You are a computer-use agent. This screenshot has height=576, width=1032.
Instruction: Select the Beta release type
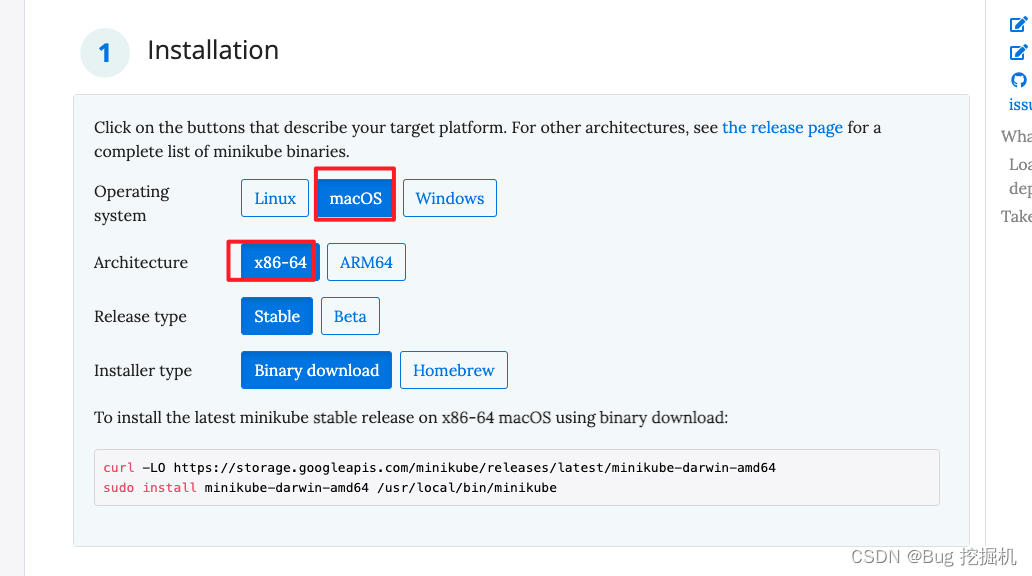coord(350,316)
